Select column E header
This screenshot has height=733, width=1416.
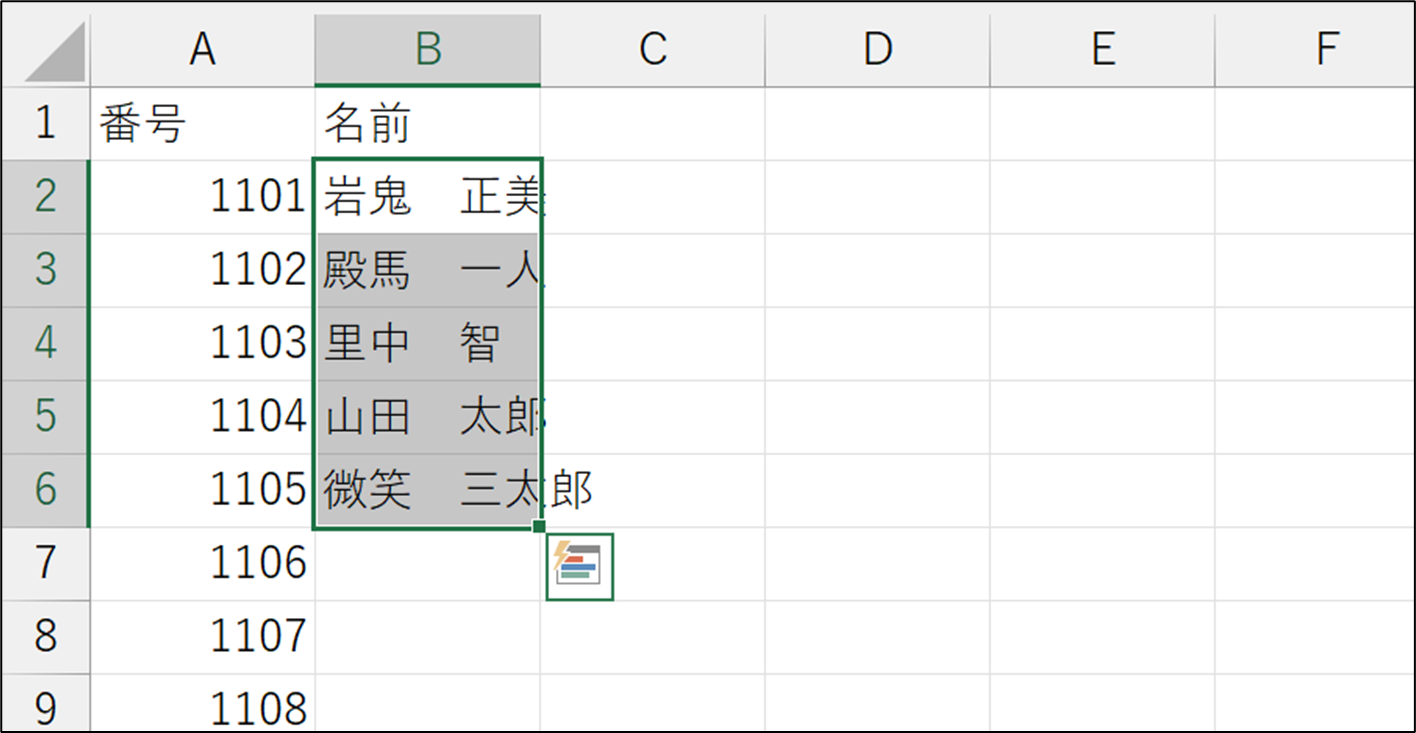[1102, 50]
